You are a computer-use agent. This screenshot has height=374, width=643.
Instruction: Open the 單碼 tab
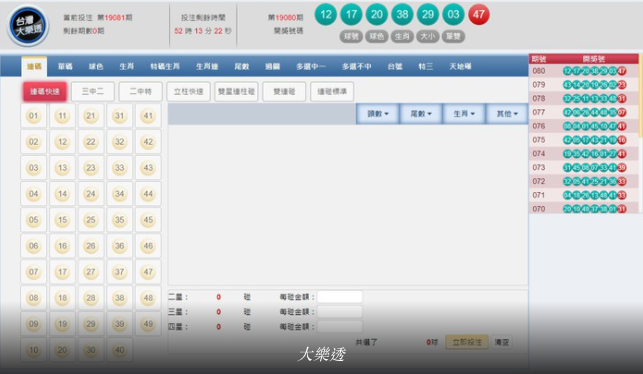(65, 66)
